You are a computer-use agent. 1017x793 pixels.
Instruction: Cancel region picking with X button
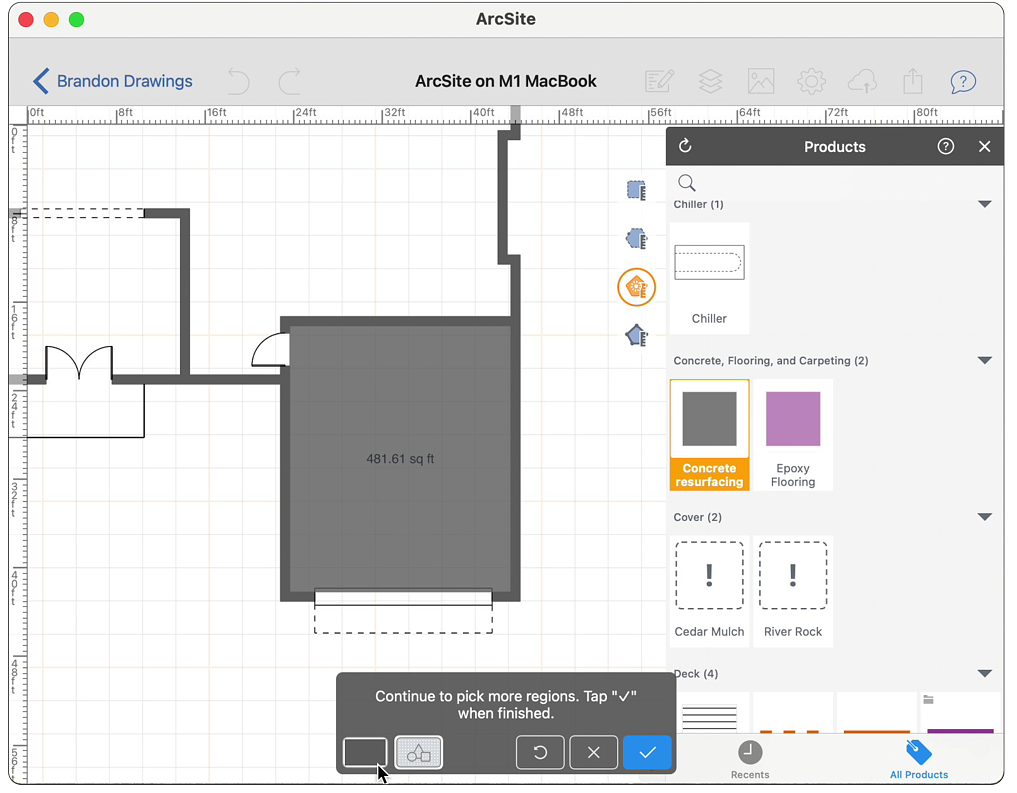coord(593,752)
